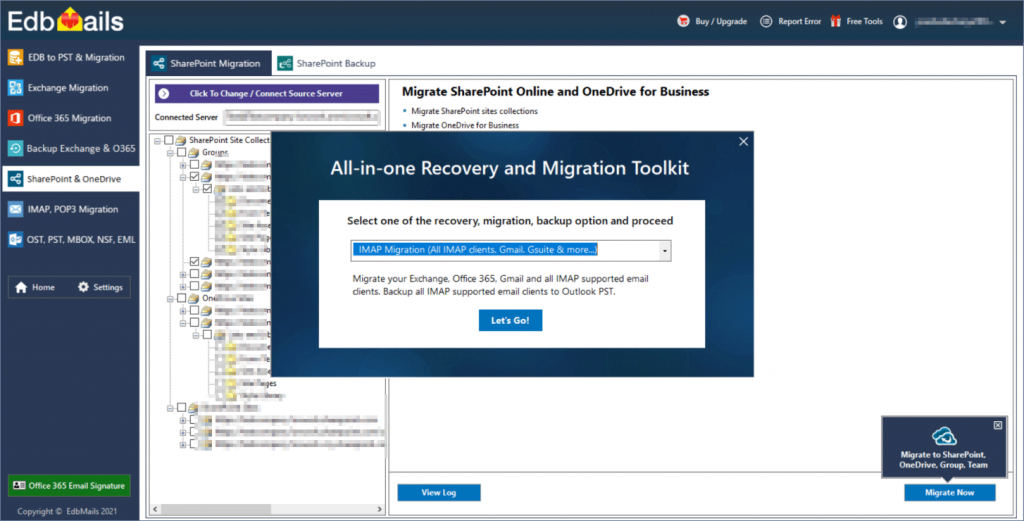This screenshot has height=521, width=1024.
Task: Click the Report Error icon
Action: [x=765, y=22]
